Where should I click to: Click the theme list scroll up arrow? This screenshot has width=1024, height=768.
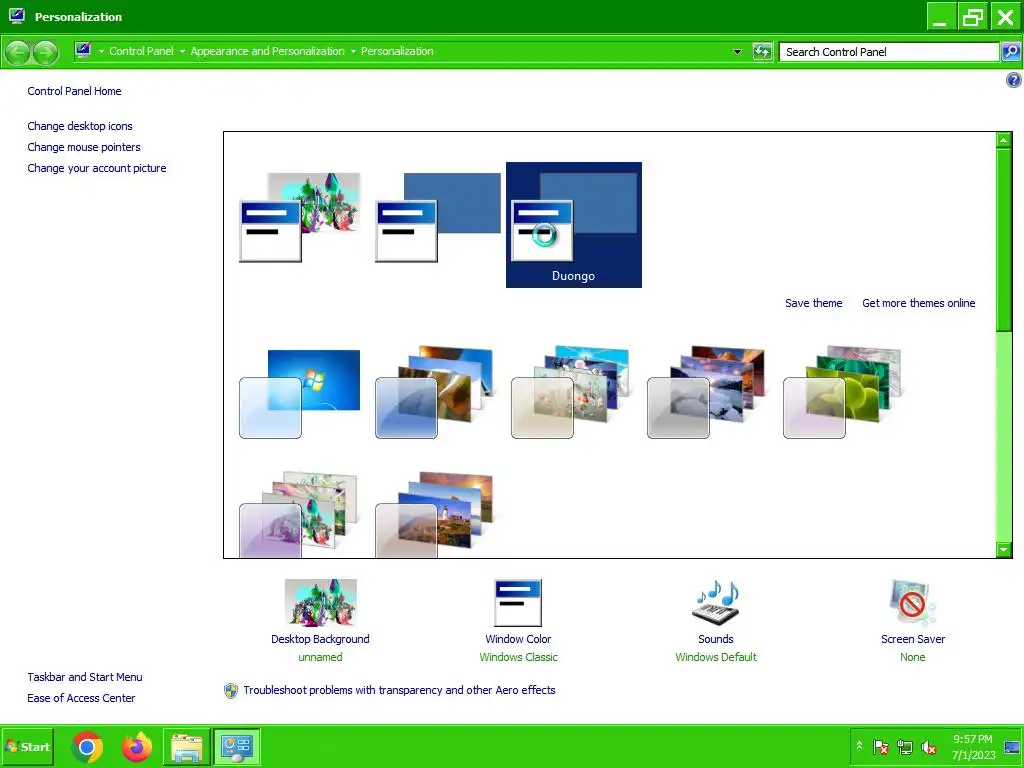(x=1004, y=140)
